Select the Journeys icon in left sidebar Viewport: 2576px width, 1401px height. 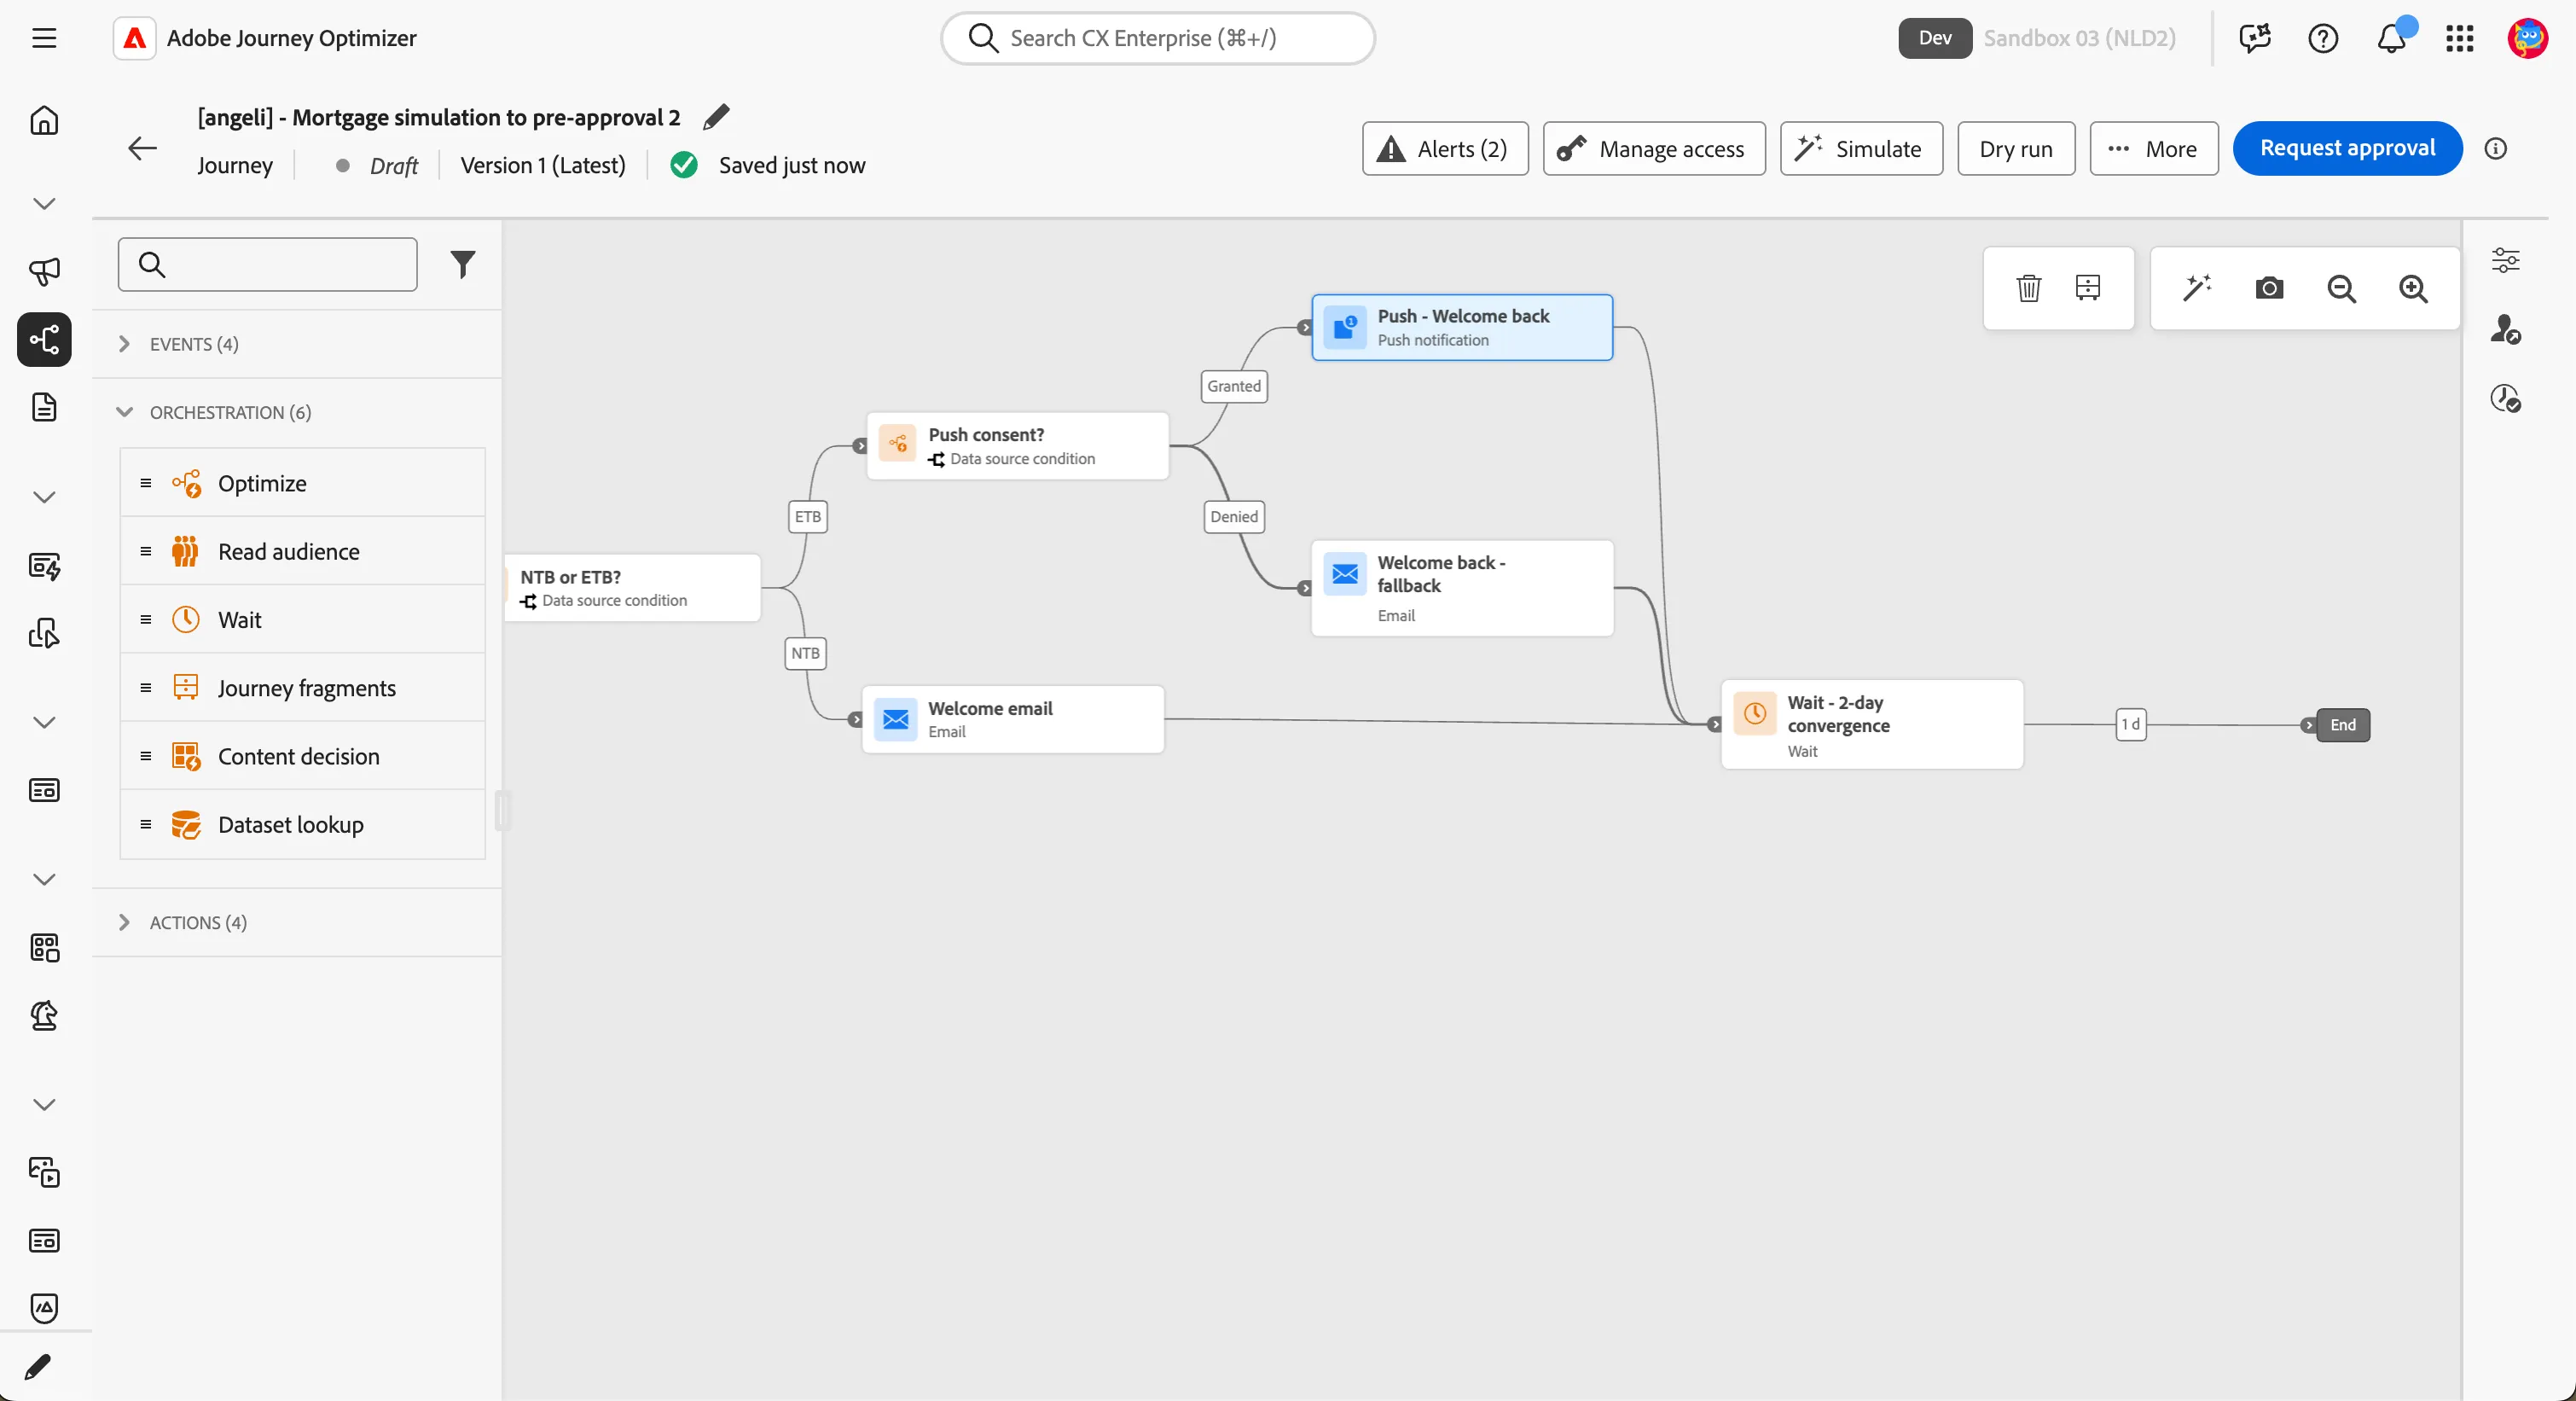tap(44, 339)
